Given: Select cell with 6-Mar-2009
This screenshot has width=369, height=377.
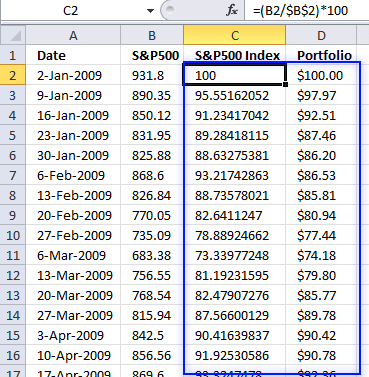Looking at the screenshot, I should pyautogui.click(x=73, y=255).
